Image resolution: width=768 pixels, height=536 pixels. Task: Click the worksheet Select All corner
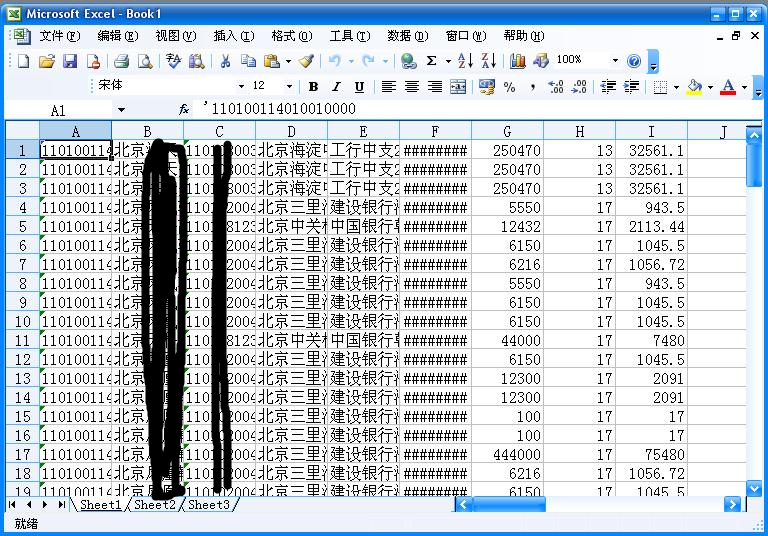[x=22, y=131]
